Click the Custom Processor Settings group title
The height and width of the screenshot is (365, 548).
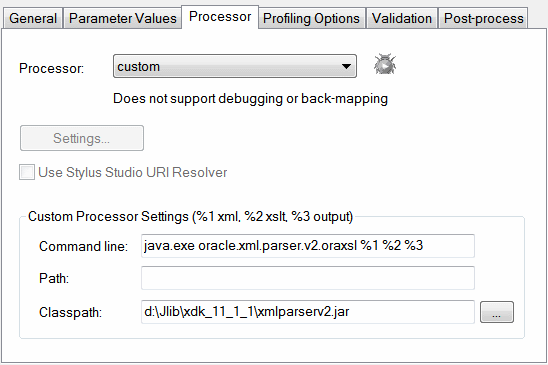point(190,217)
